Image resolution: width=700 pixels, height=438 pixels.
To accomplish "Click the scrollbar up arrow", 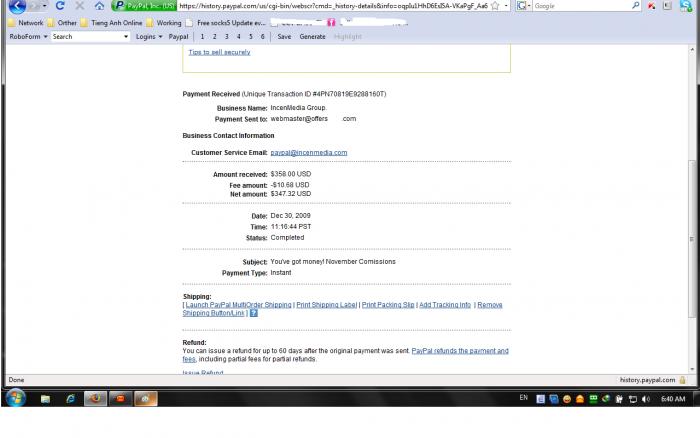I will tap(692, 49).
